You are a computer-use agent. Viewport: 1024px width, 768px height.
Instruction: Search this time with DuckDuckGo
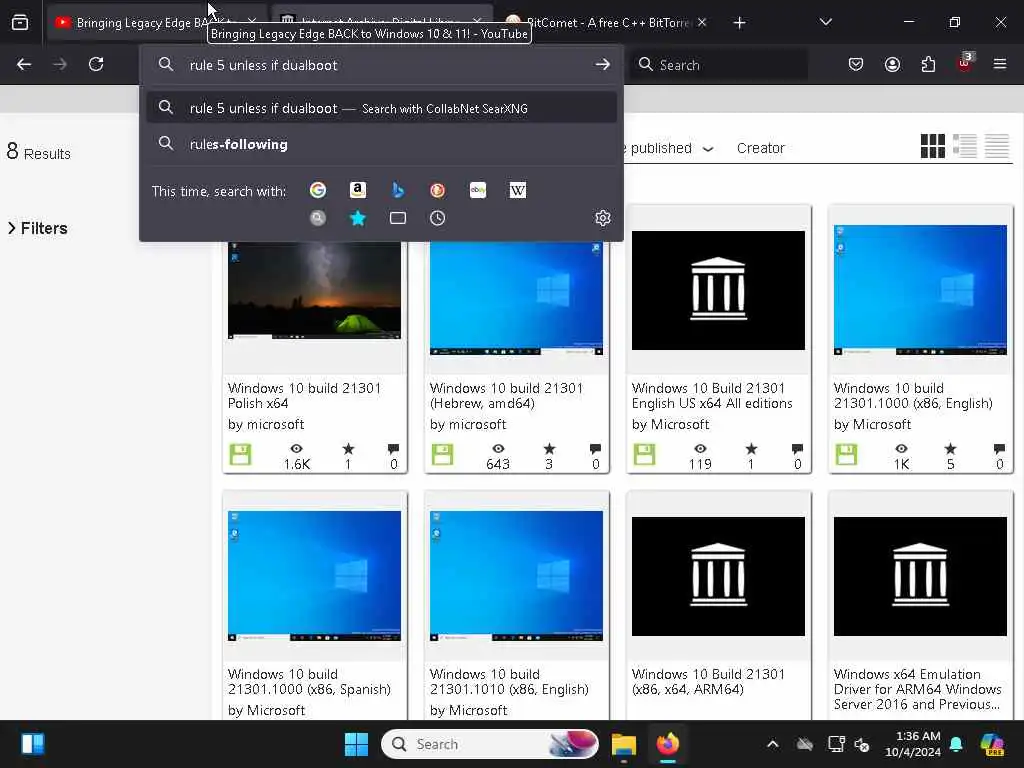pos(438,190)
